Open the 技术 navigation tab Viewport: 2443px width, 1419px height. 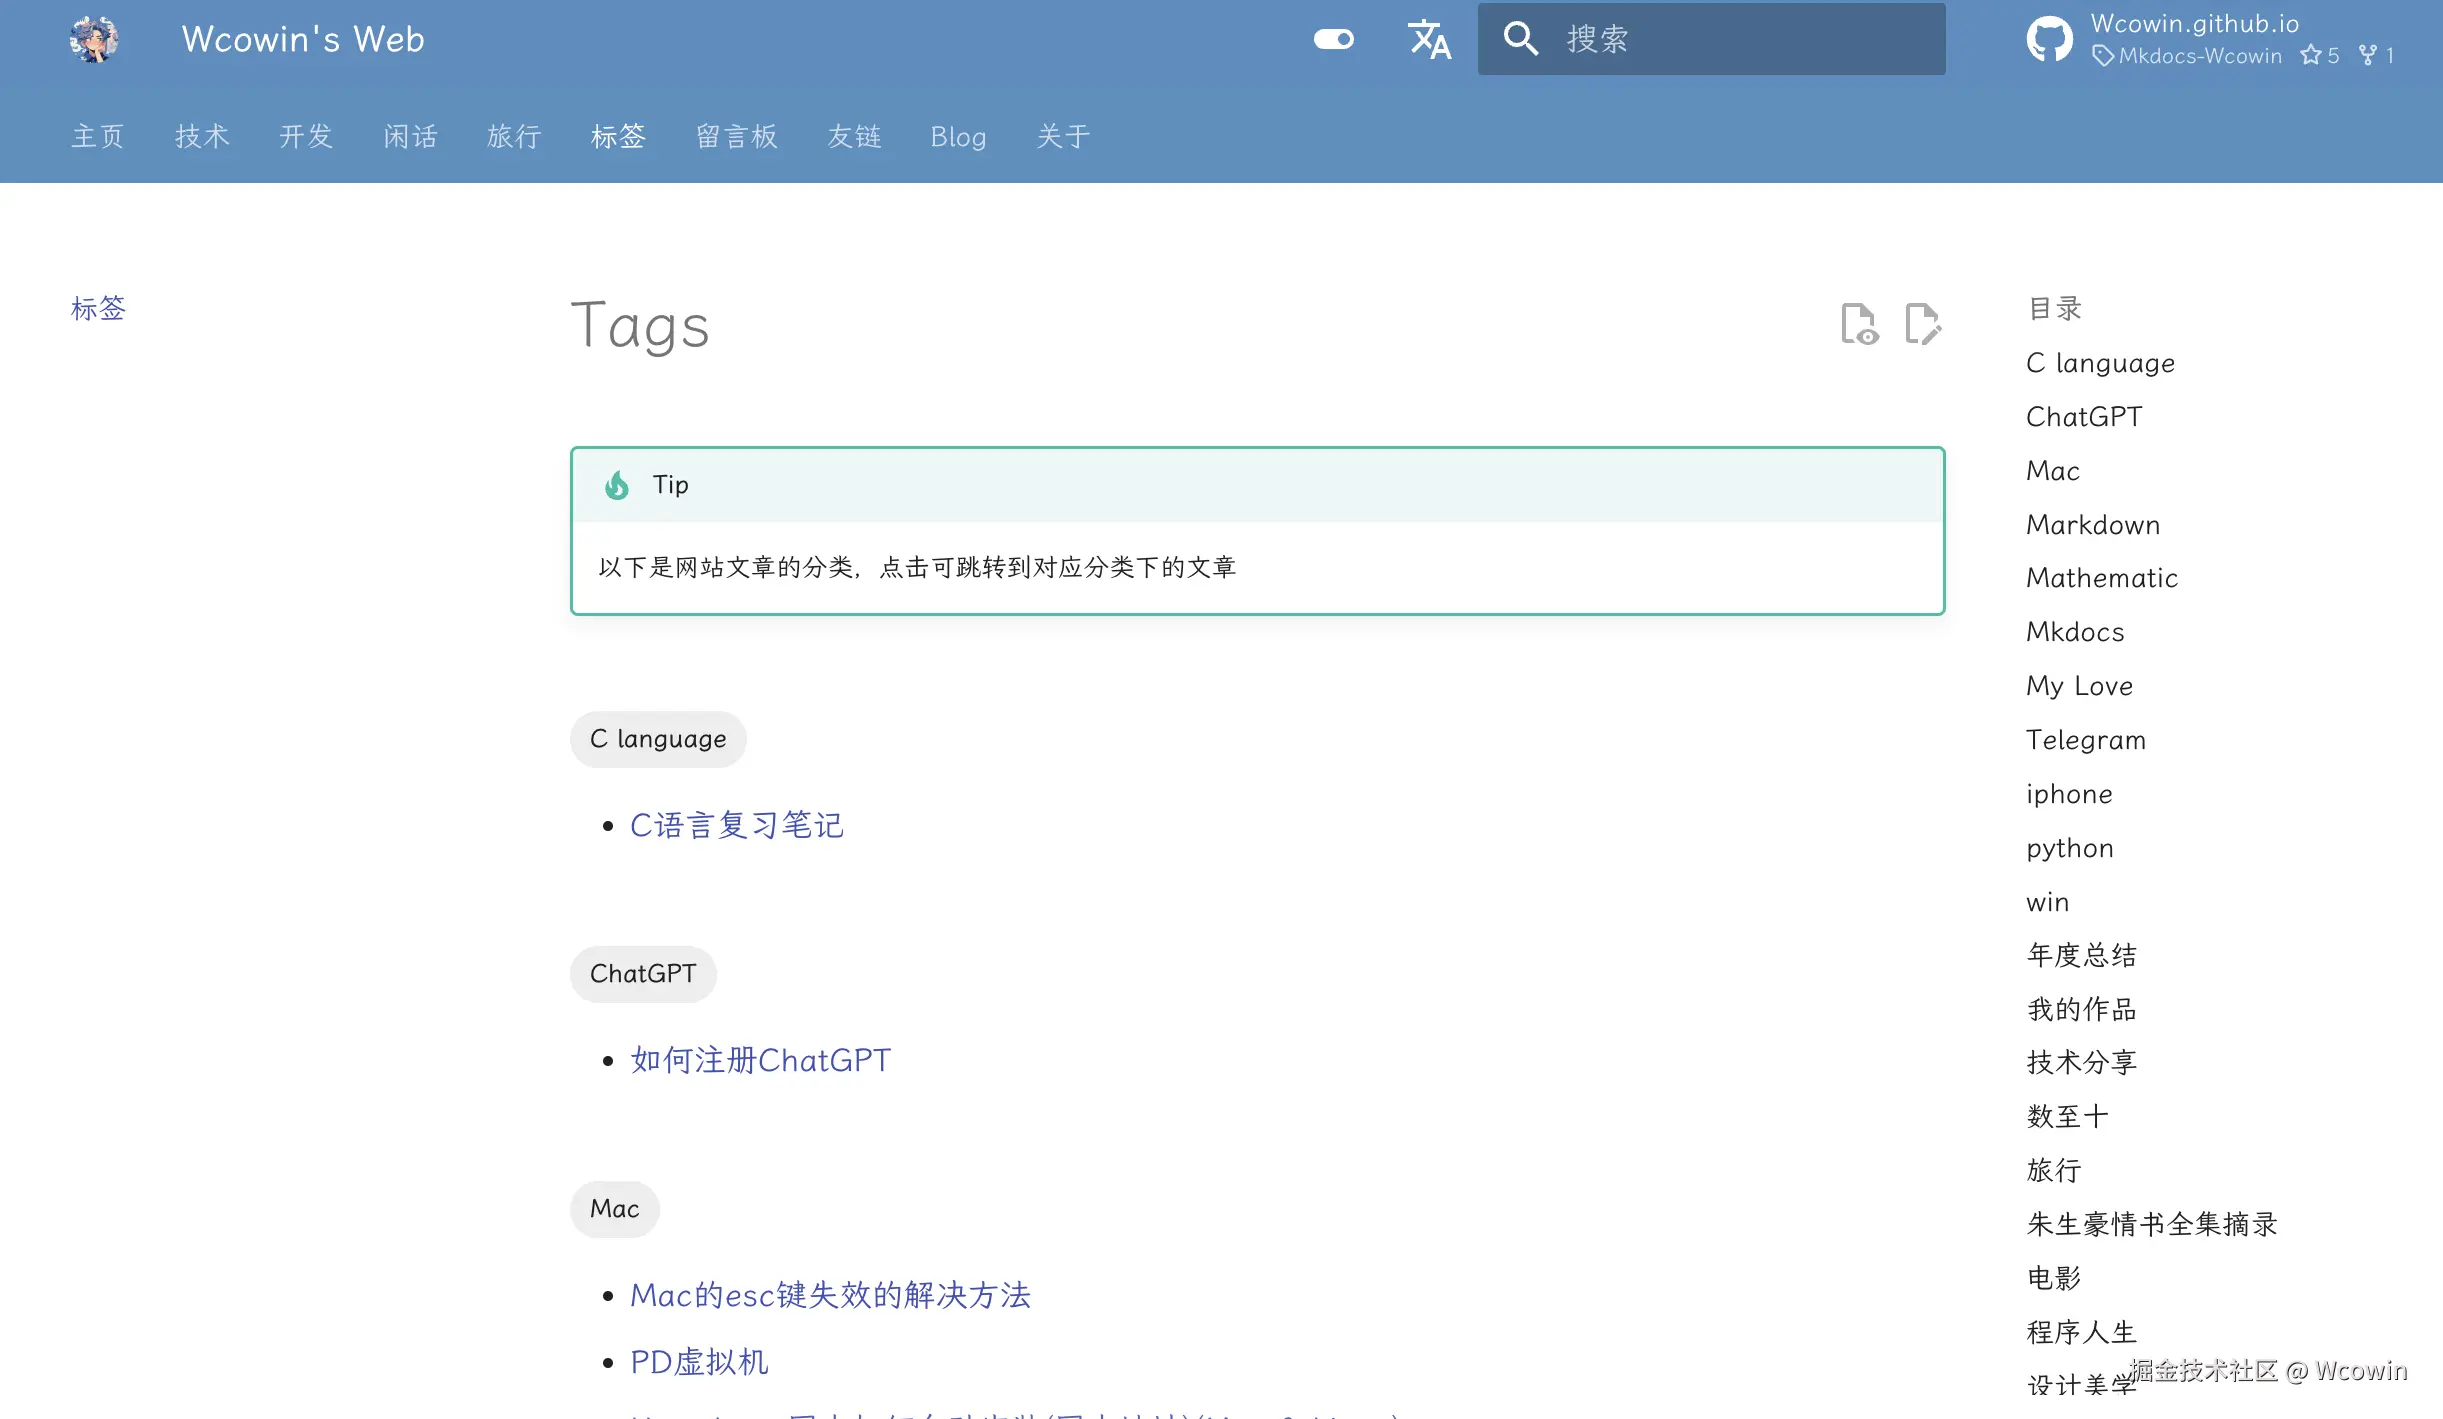pos(202,136)
